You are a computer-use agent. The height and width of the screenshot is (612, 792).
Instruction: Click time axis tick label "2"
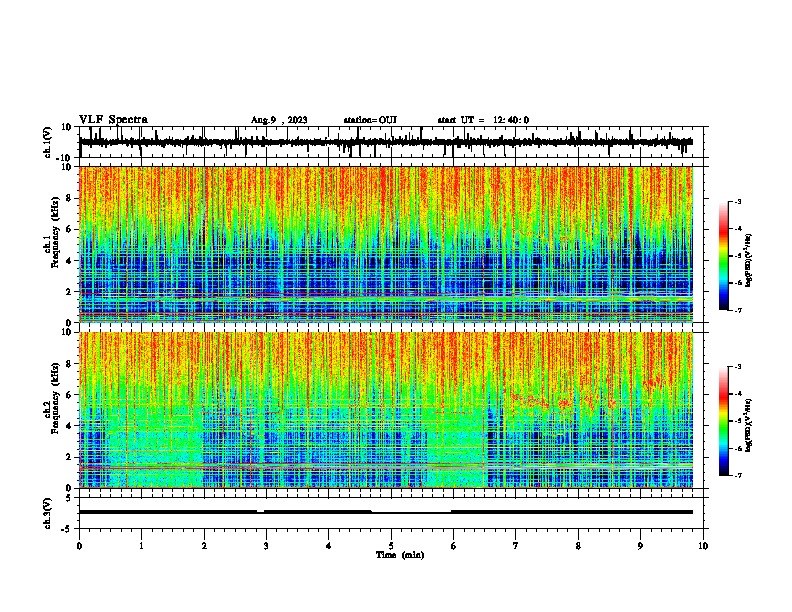coord(204,546)
